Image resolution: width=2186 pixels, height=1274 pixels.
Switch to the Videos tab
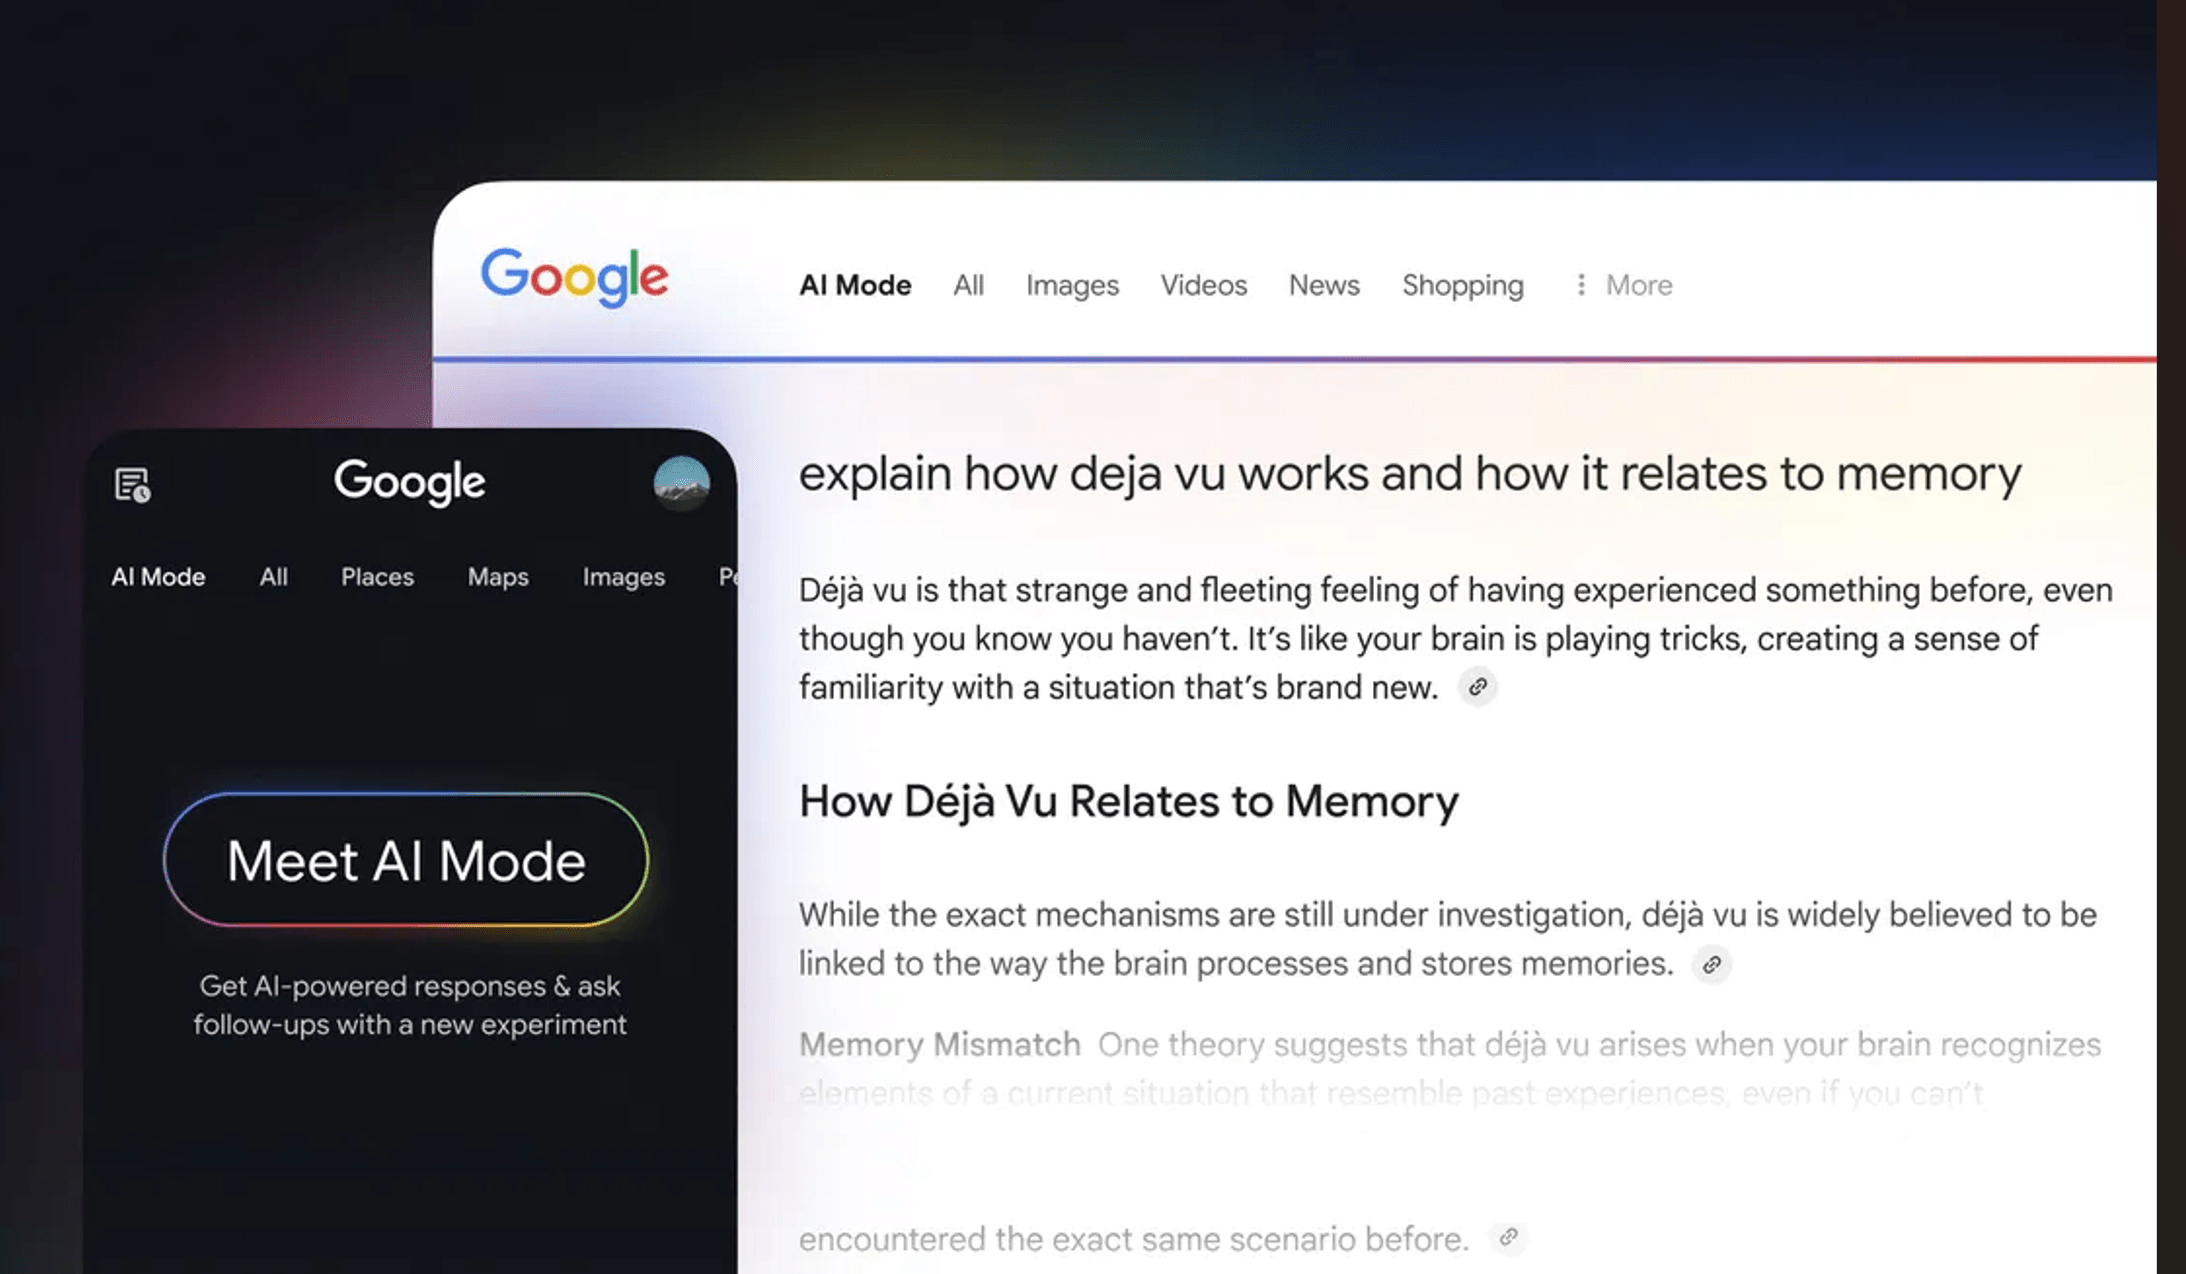(x=1203, y=285)
